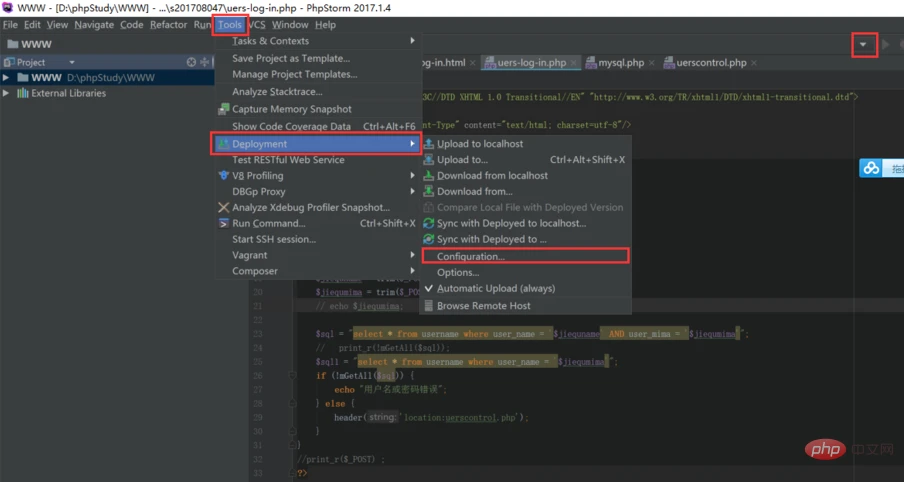Open deployment Configuration...
The width and height of the screenshot is (904, 482).
[x=525, y=257]
